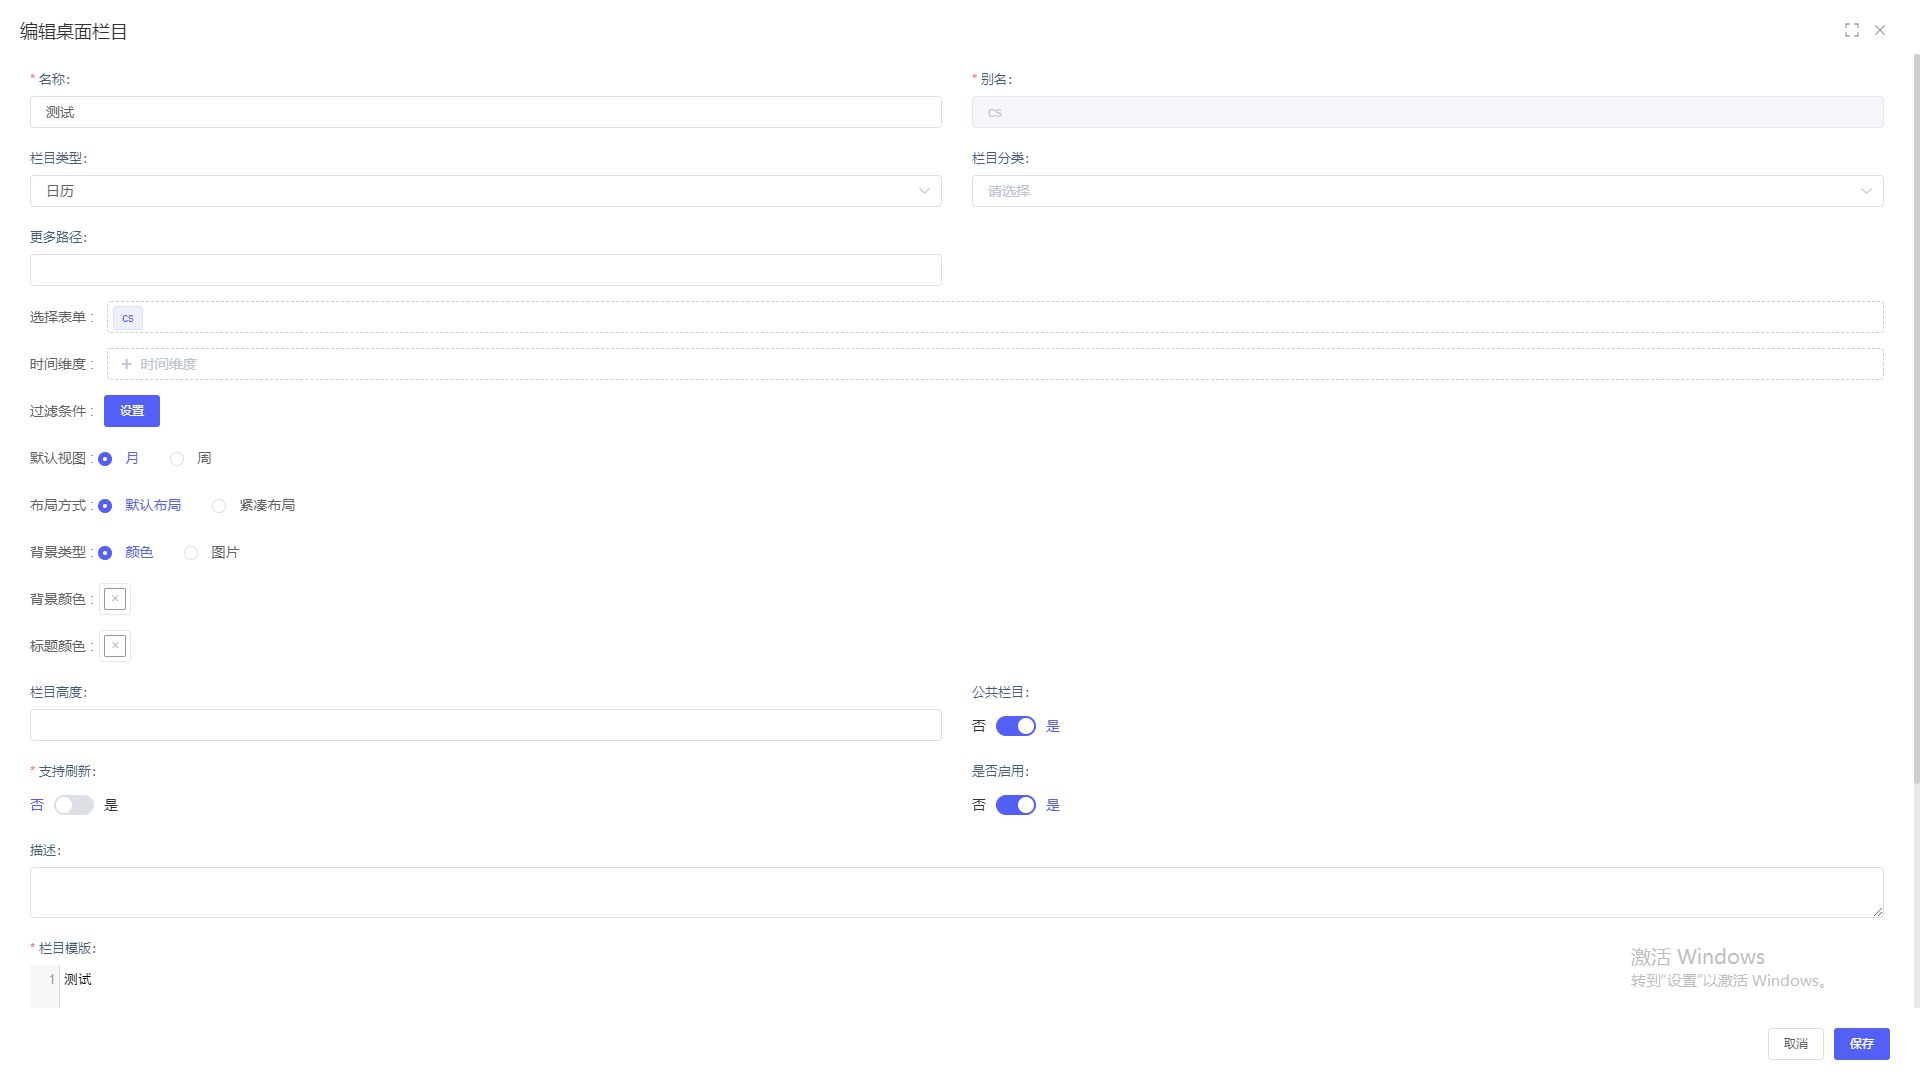
Task: Click the fullscreen expand icon
Action: click(1851, 30)
